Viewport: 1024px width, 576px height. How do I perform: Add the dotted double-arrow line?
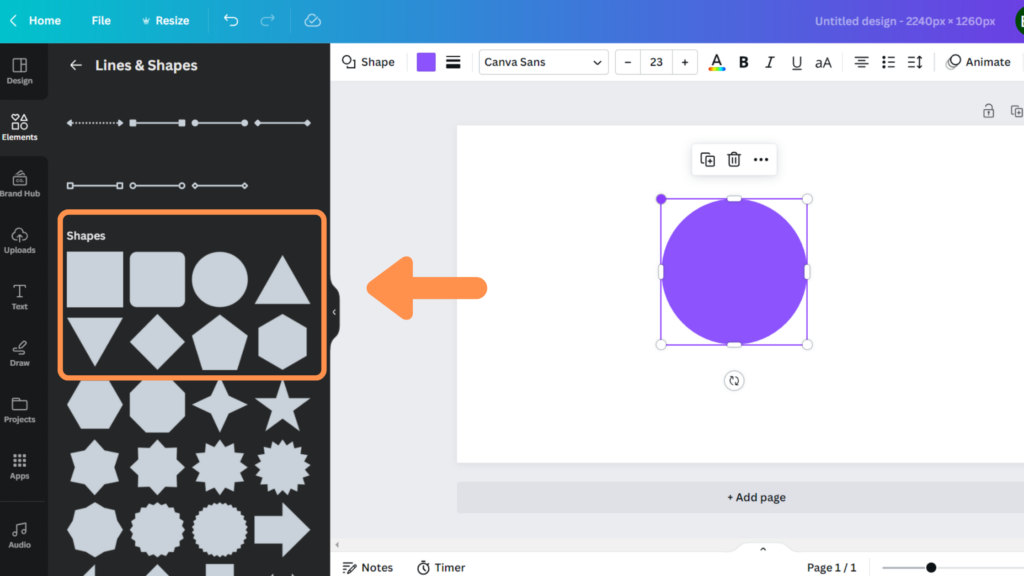pos(95,123)
